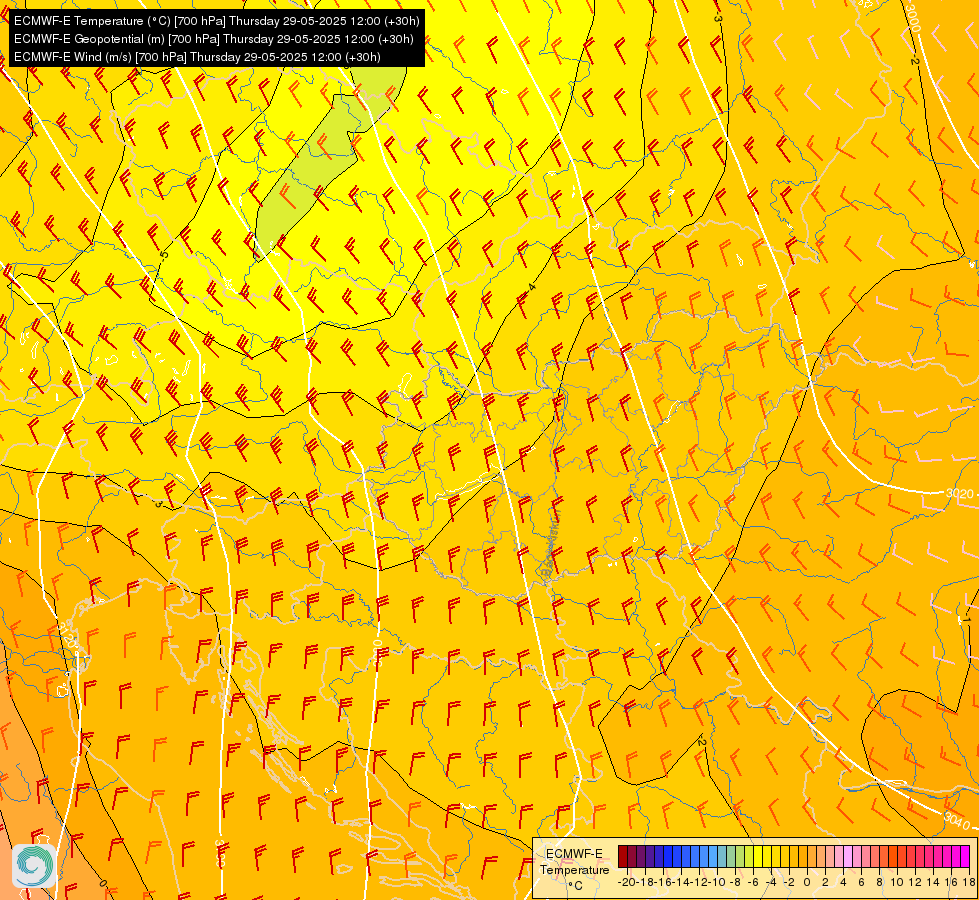Screen dimensions: 979x900
Task: Click the isotherm label 4 on the map
Action: (x=532, y=287)
